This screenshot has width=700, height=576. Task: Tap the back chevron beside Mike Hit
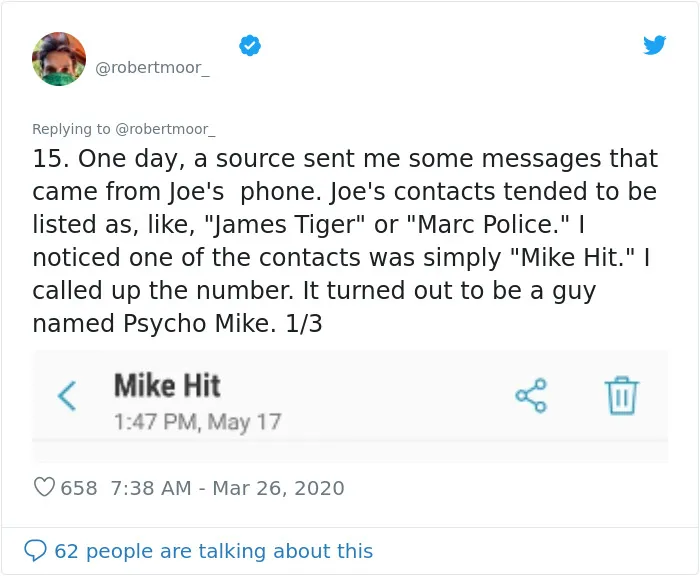(x=67, y=396)
